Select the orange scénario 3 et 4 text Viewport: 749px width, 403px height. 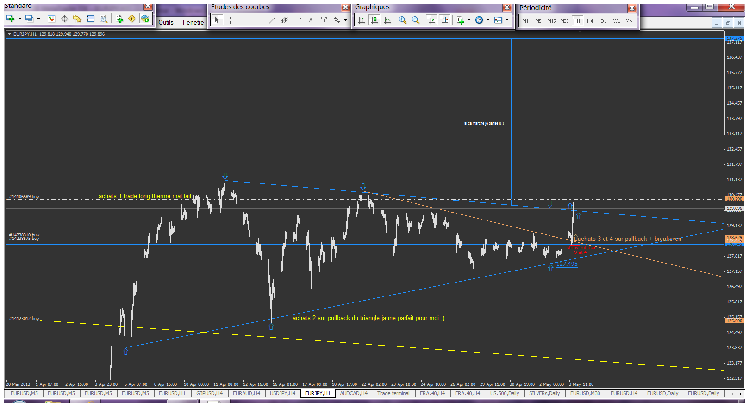[628, 238]
